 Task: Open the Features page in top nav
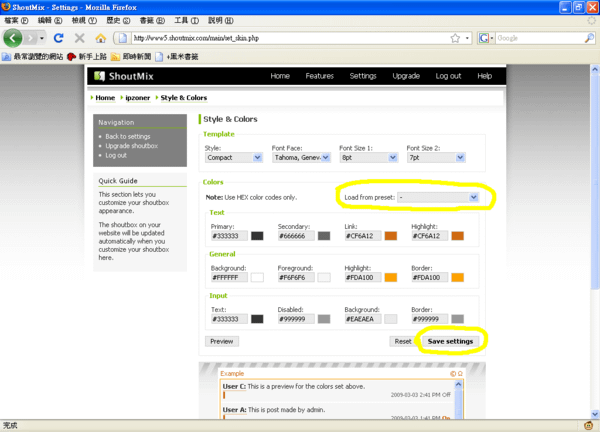[320, 76]
